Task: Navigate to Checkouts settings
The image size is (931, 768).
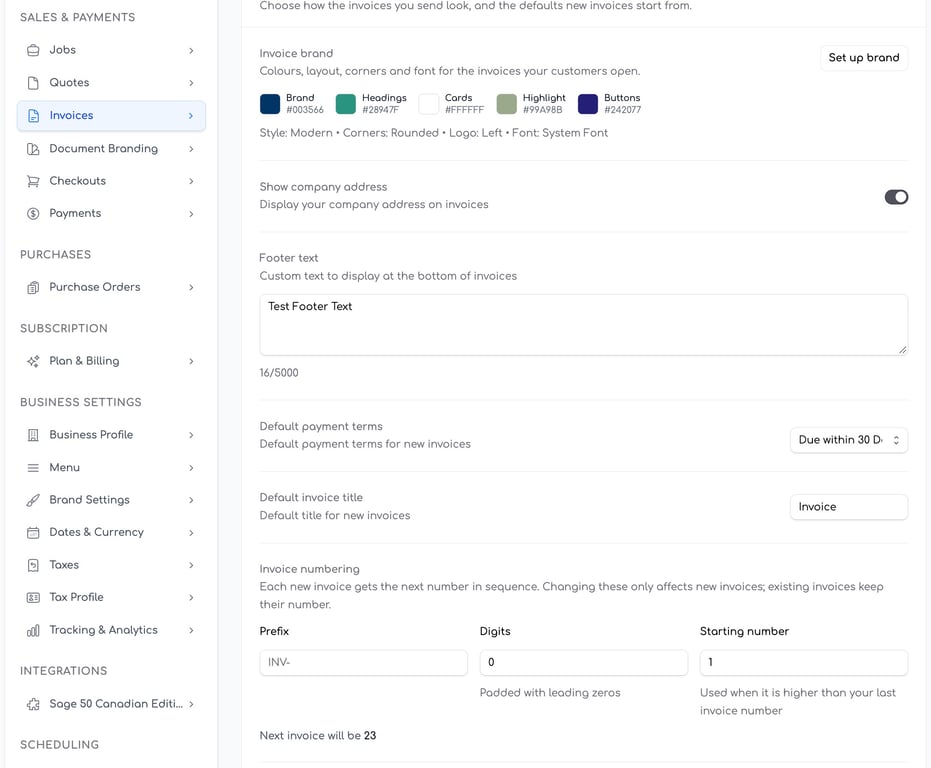Action: 111,181
